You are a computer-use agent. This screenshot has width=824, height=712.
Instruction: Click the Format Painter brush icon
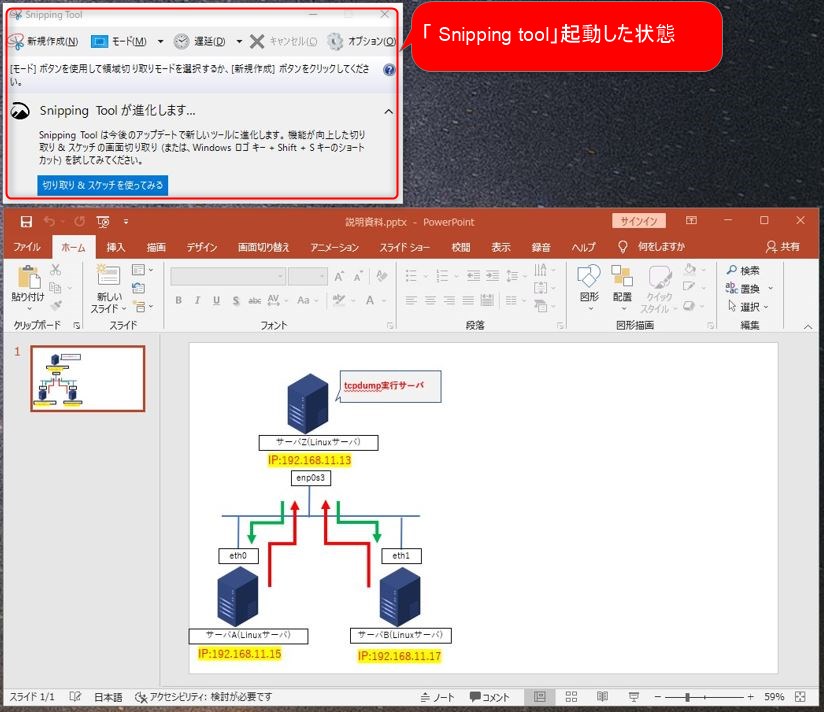pos(56,305)
